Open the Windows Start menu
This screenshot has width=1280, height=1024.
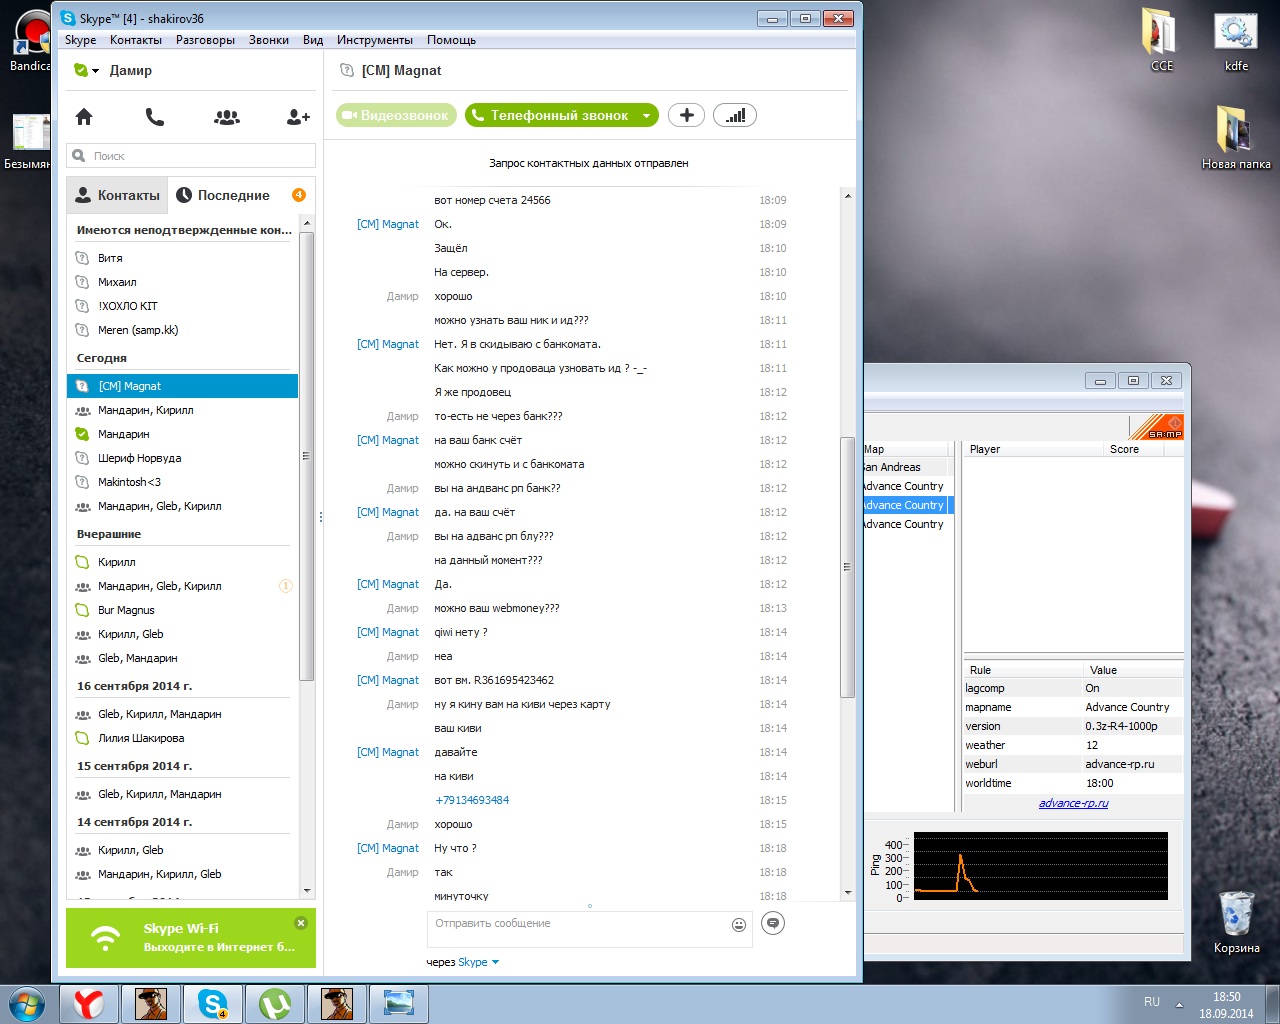pyautogui.click(x=27, y=1003)
